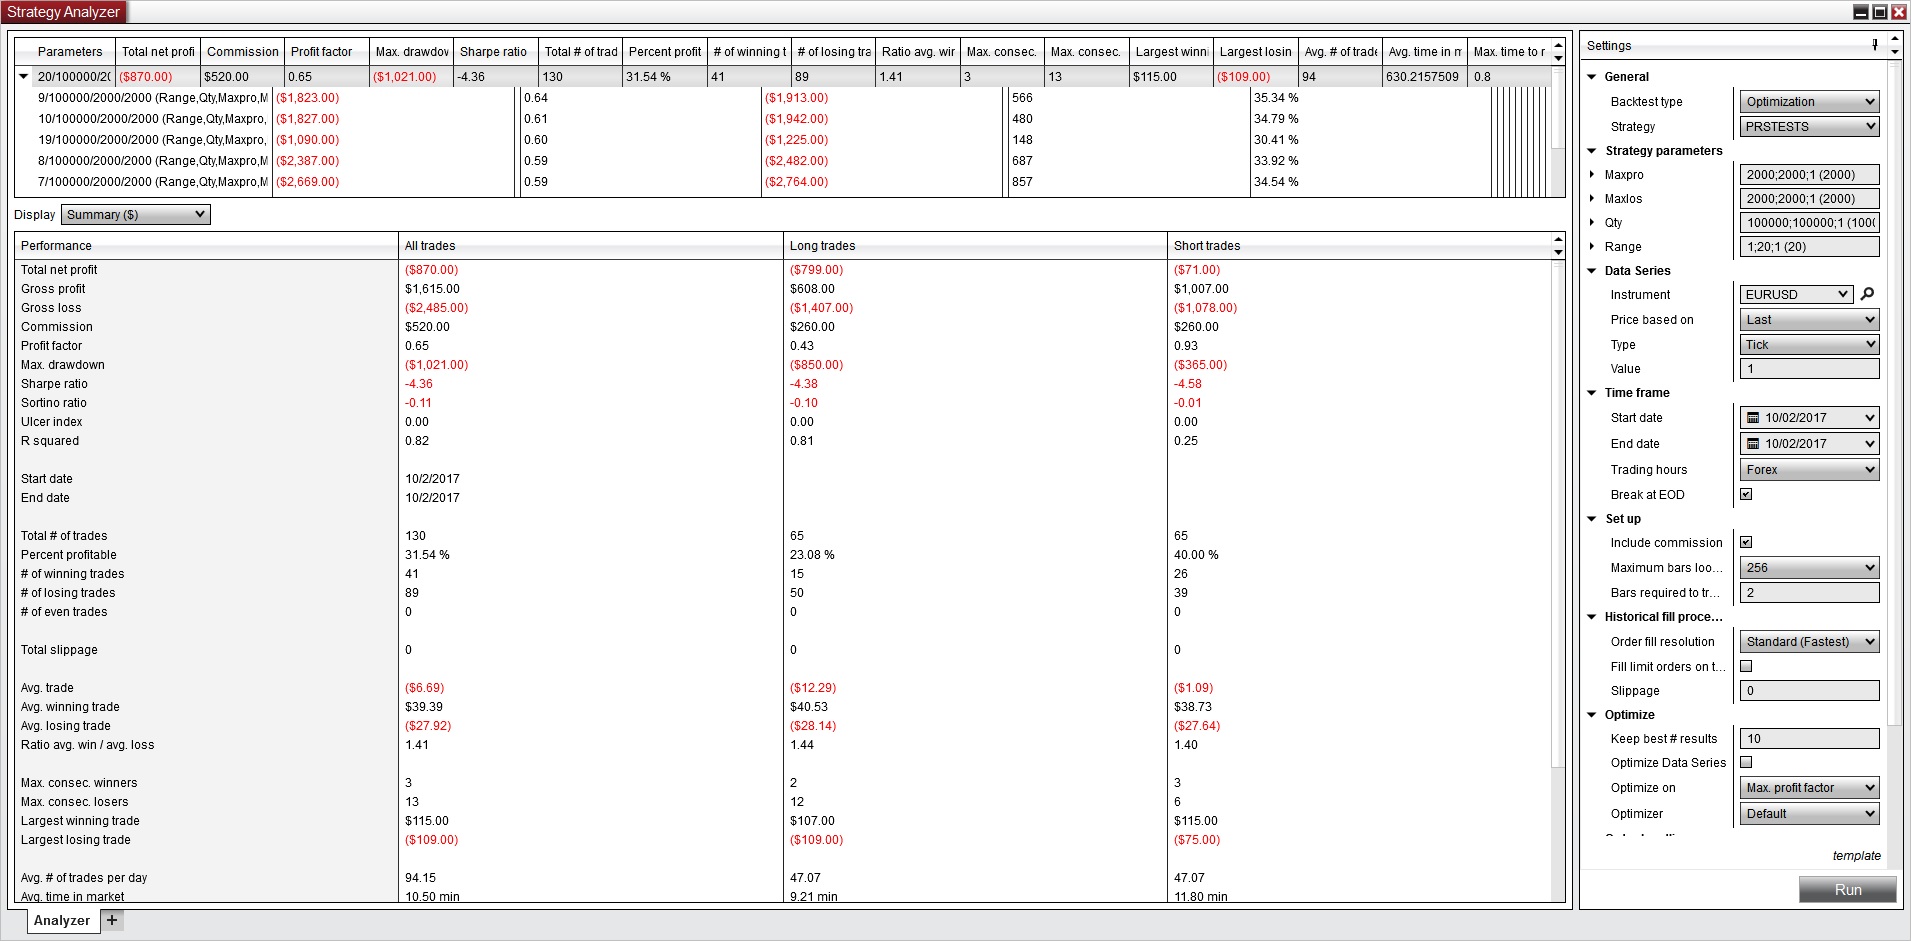
Task: Collapse the selected 20/100000 results row
Action: pos(24,77)
